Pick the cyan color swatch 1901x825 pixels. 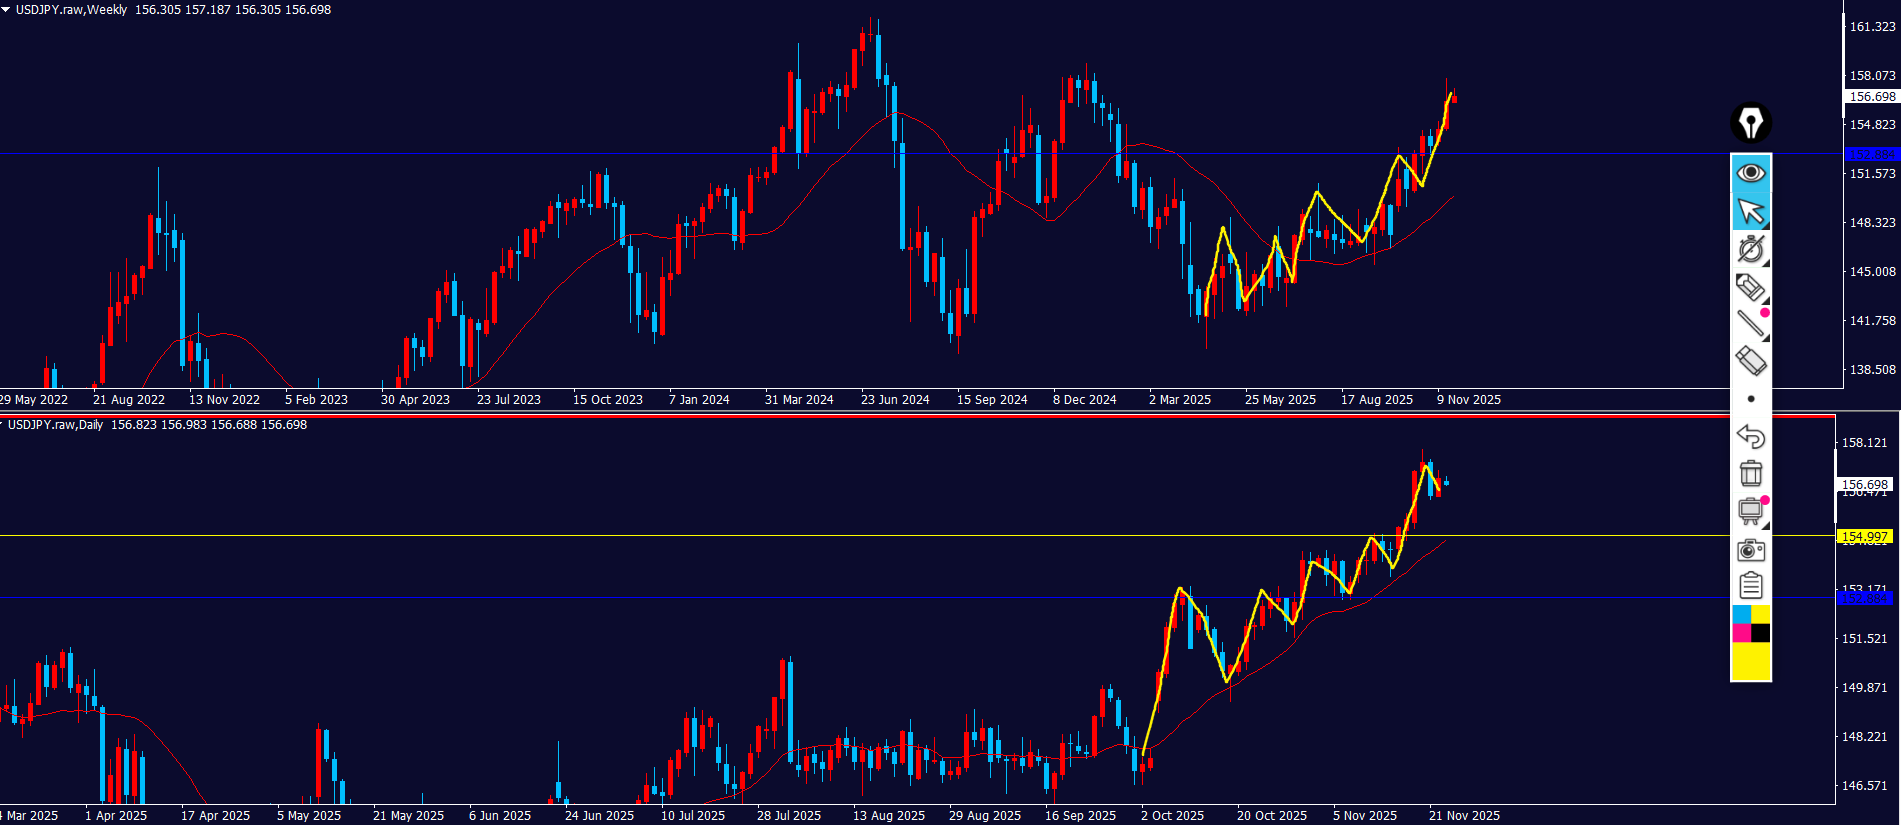pos(1741,614)
